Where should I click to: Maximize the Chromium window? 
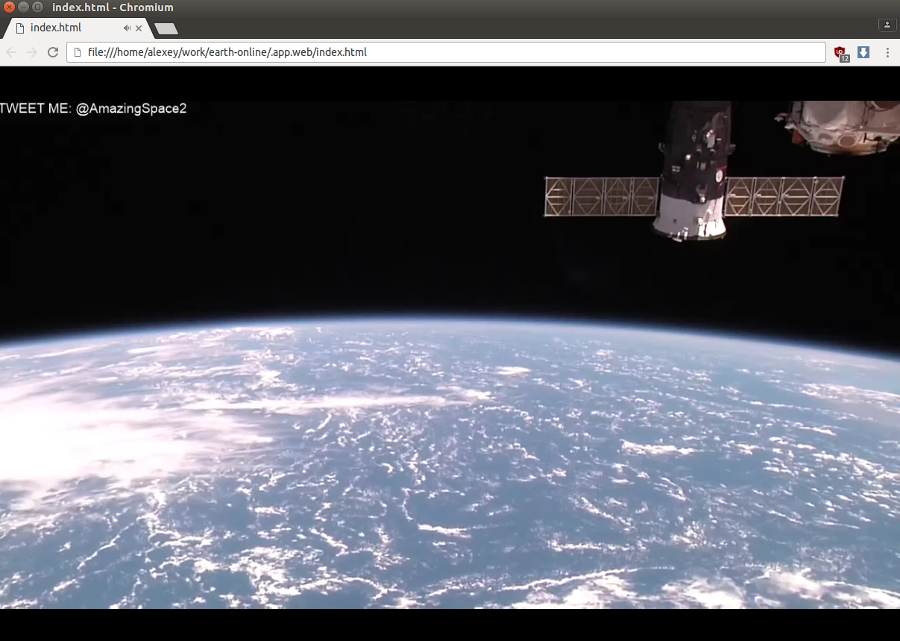[x=37, y=7]
